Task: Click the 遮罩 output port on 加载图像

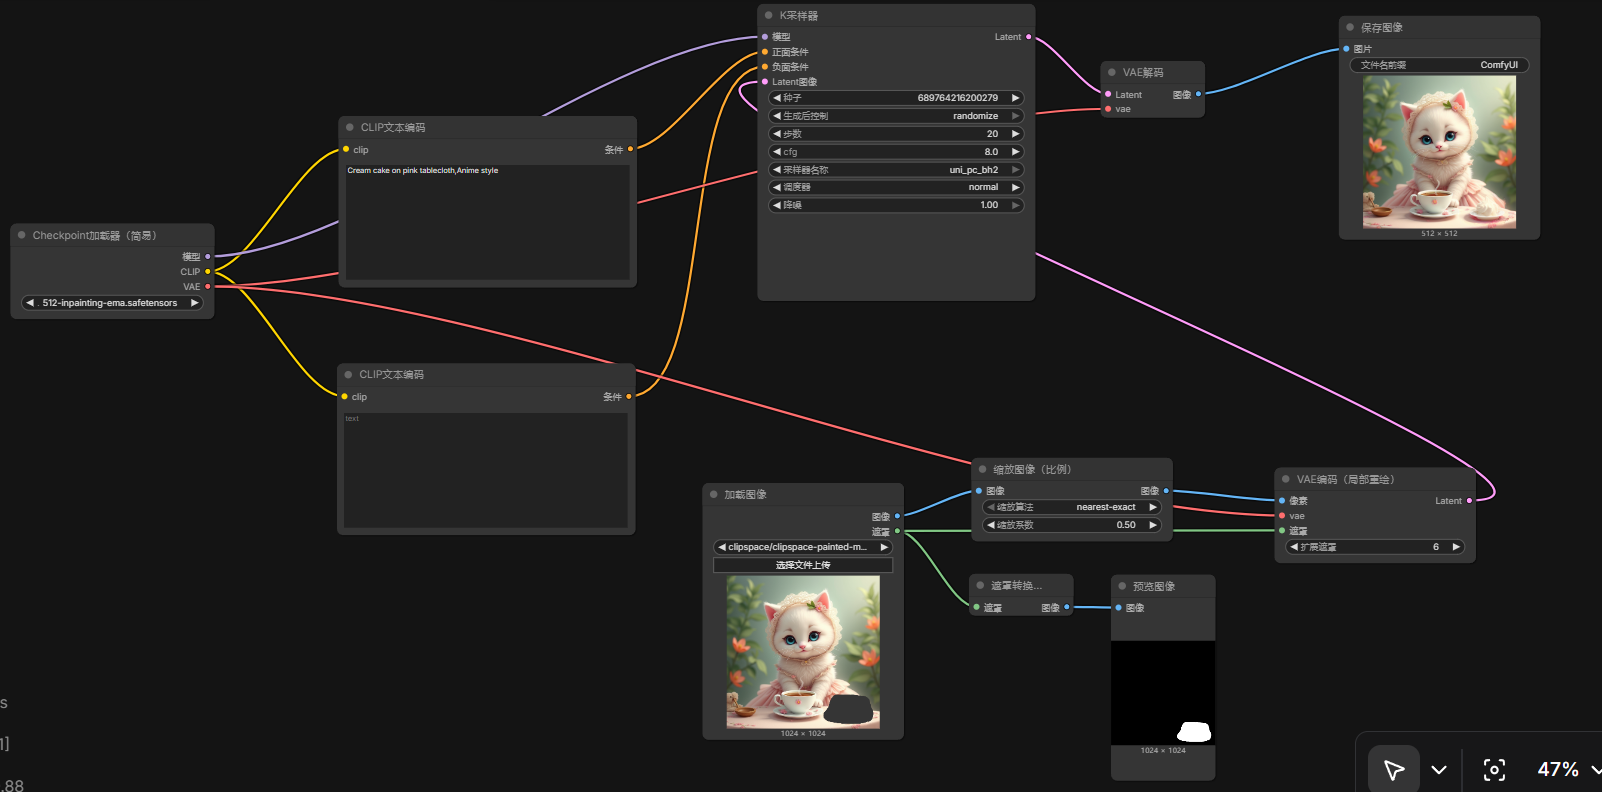Action: 897,531
